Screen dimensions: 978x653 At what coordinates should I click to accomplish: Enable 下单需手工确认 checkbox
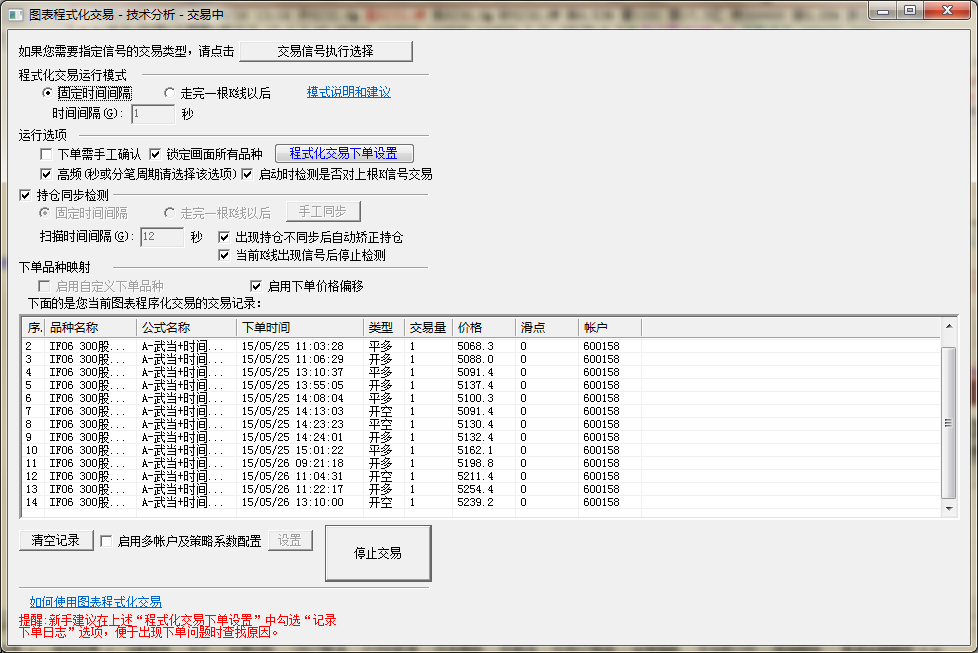(x=47, y=154)
